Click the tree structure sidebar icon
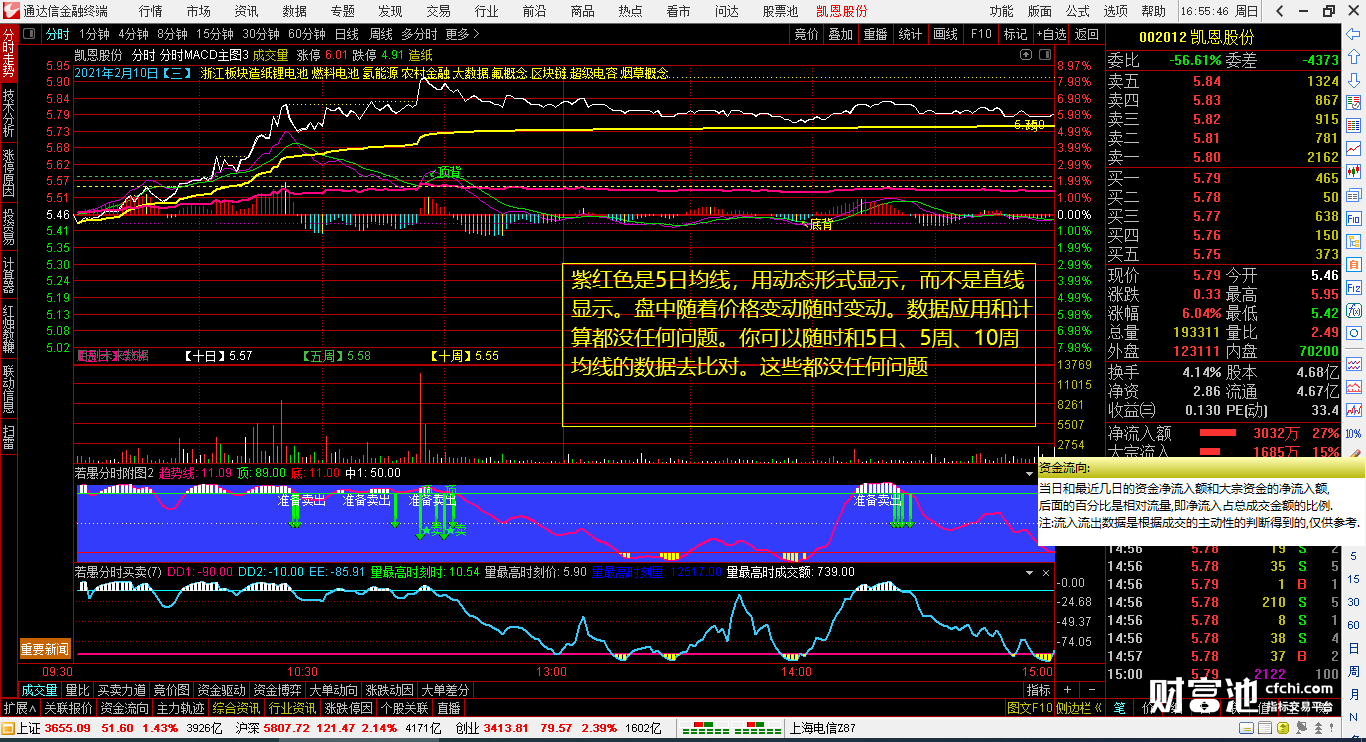The image size is (1366, 742). tap(1353, 241)
